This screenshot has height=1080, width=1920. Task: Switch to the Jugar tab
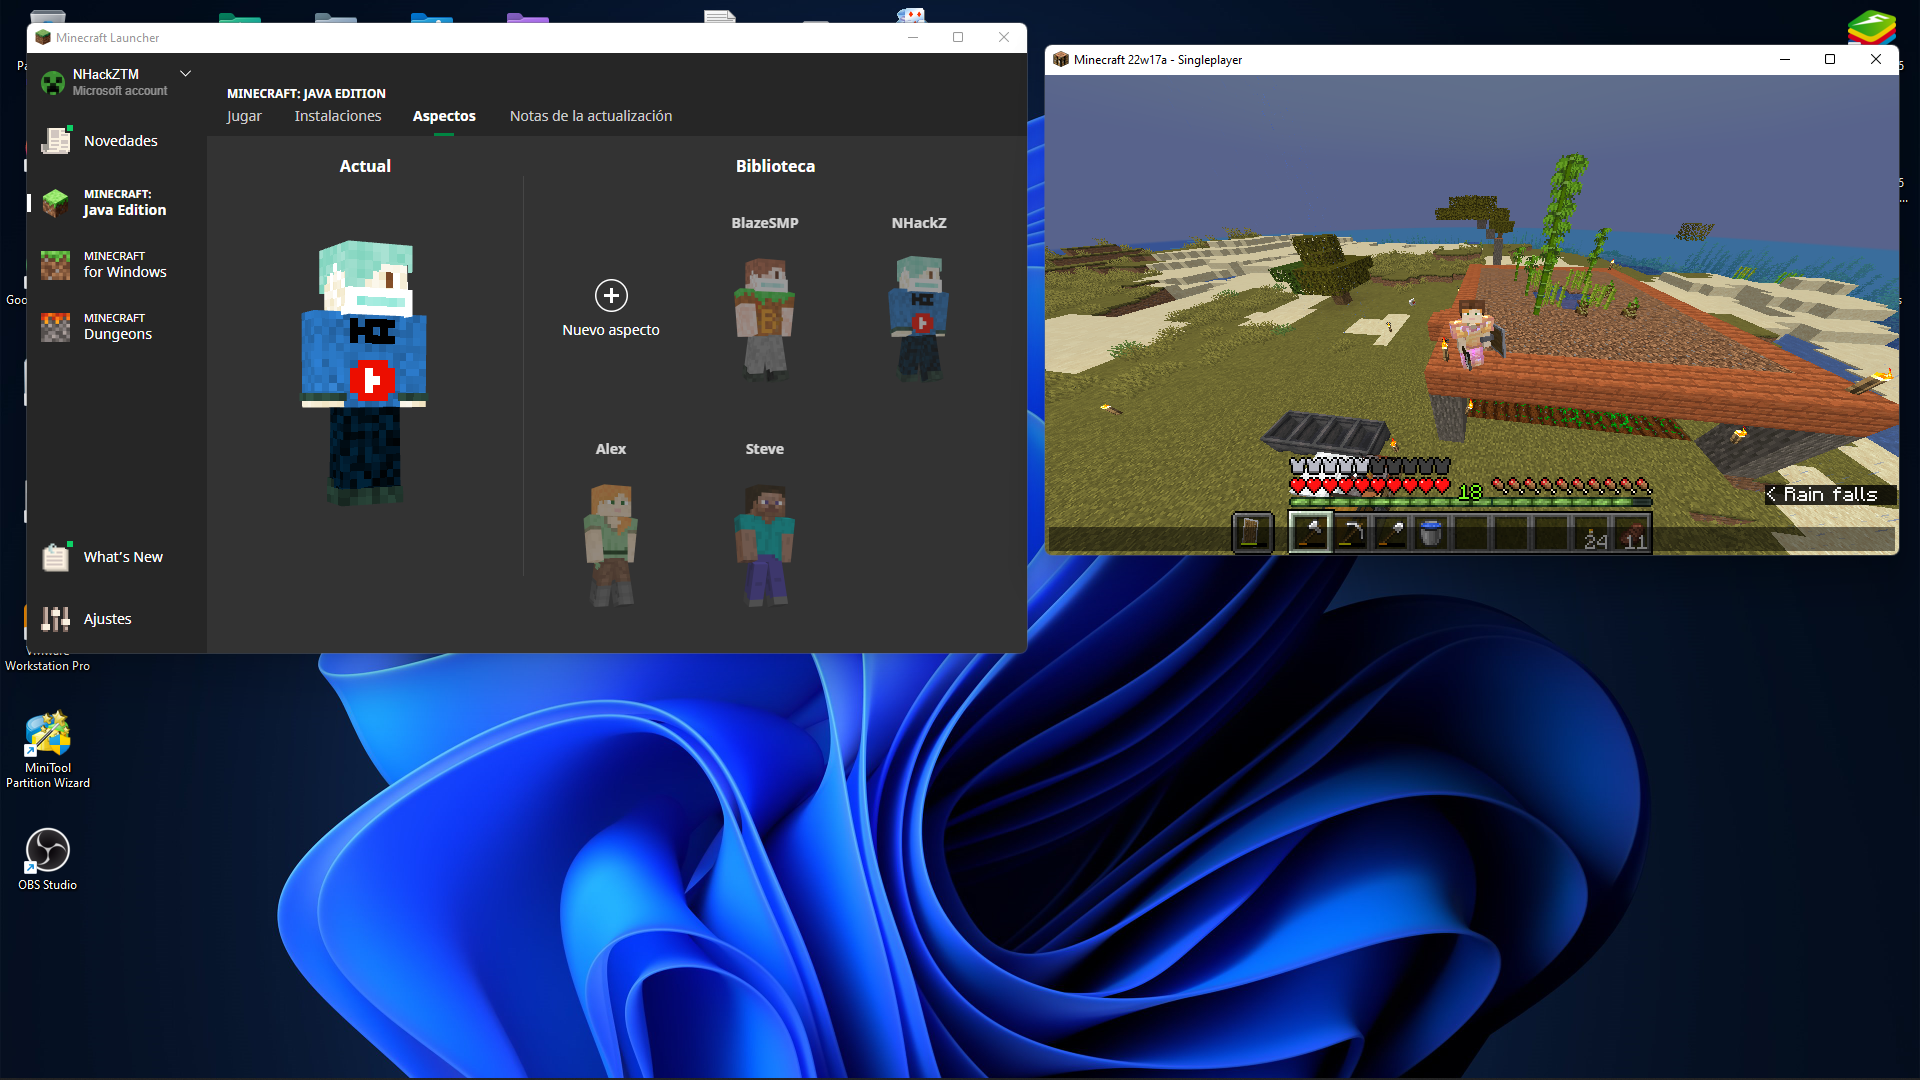[x=244, y=116]
